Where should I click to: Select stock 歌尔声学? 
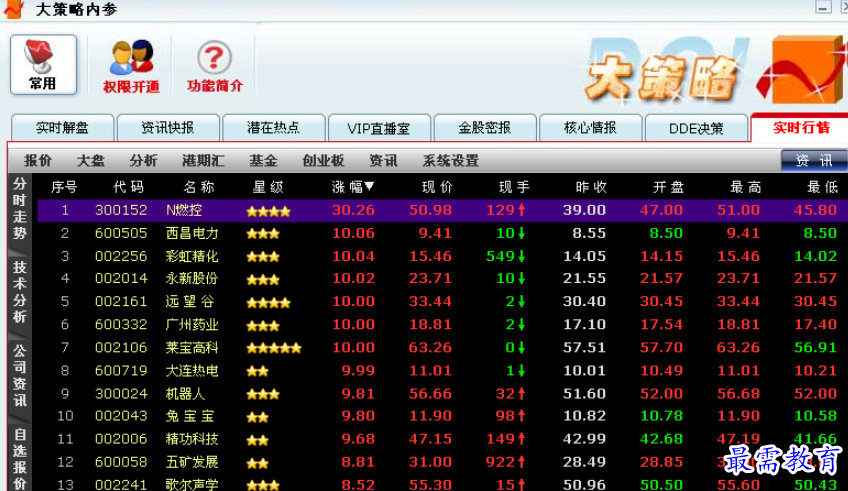192,484
